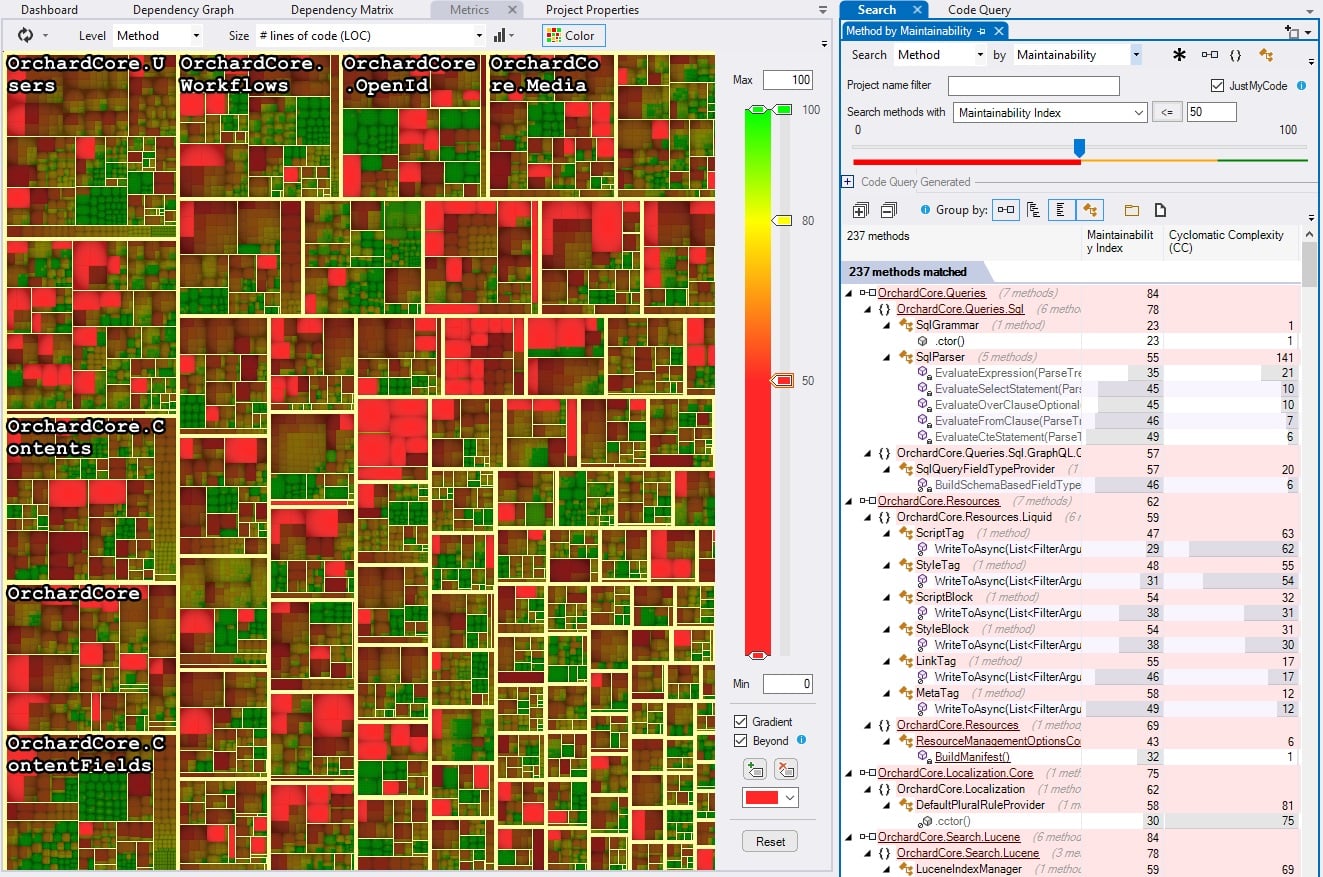
Task: Click the red color swatch under thresholds
Action: (x=762, y=798)
